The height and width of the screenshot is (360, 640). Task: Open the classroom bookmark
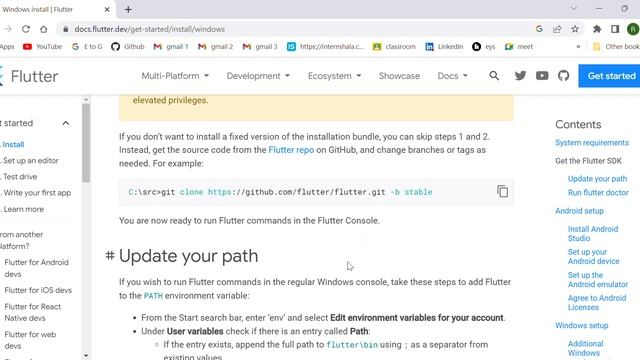pyautogui.click(x=394, y=47)
